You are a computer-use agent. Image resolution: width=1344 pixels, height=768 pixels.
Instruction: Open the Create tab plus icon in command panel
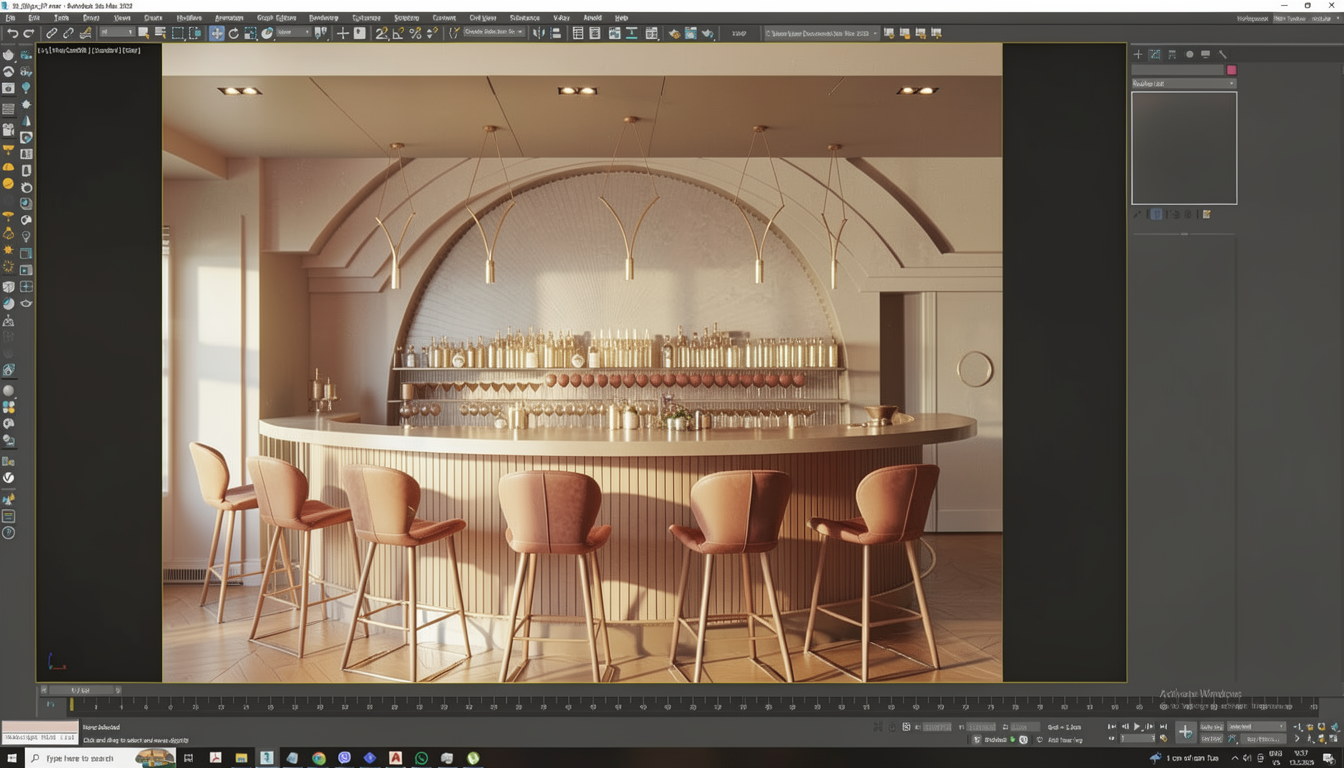1138,54
